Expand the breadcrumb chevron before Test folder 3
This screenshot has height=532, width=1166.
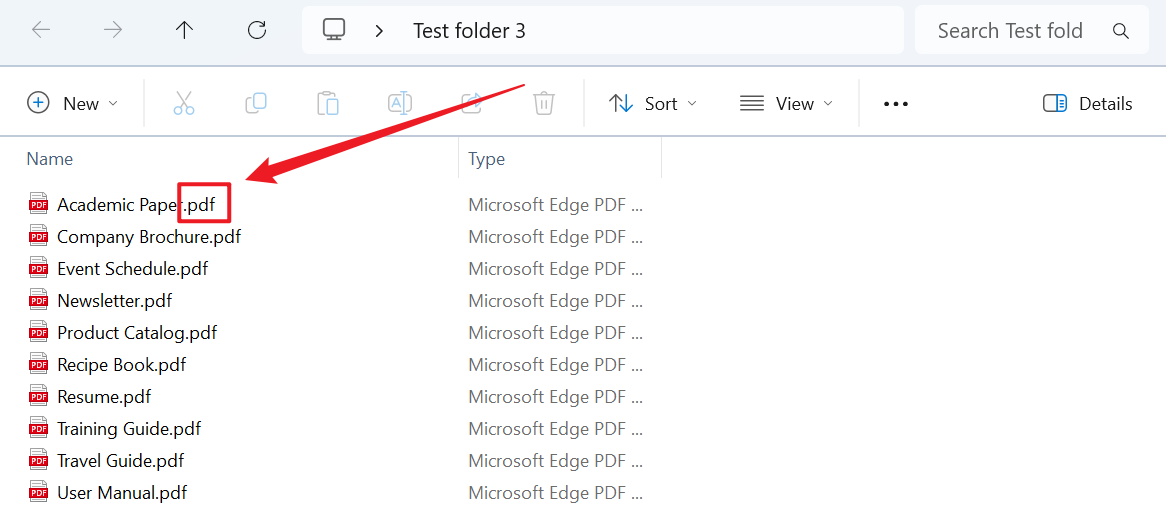379,30
